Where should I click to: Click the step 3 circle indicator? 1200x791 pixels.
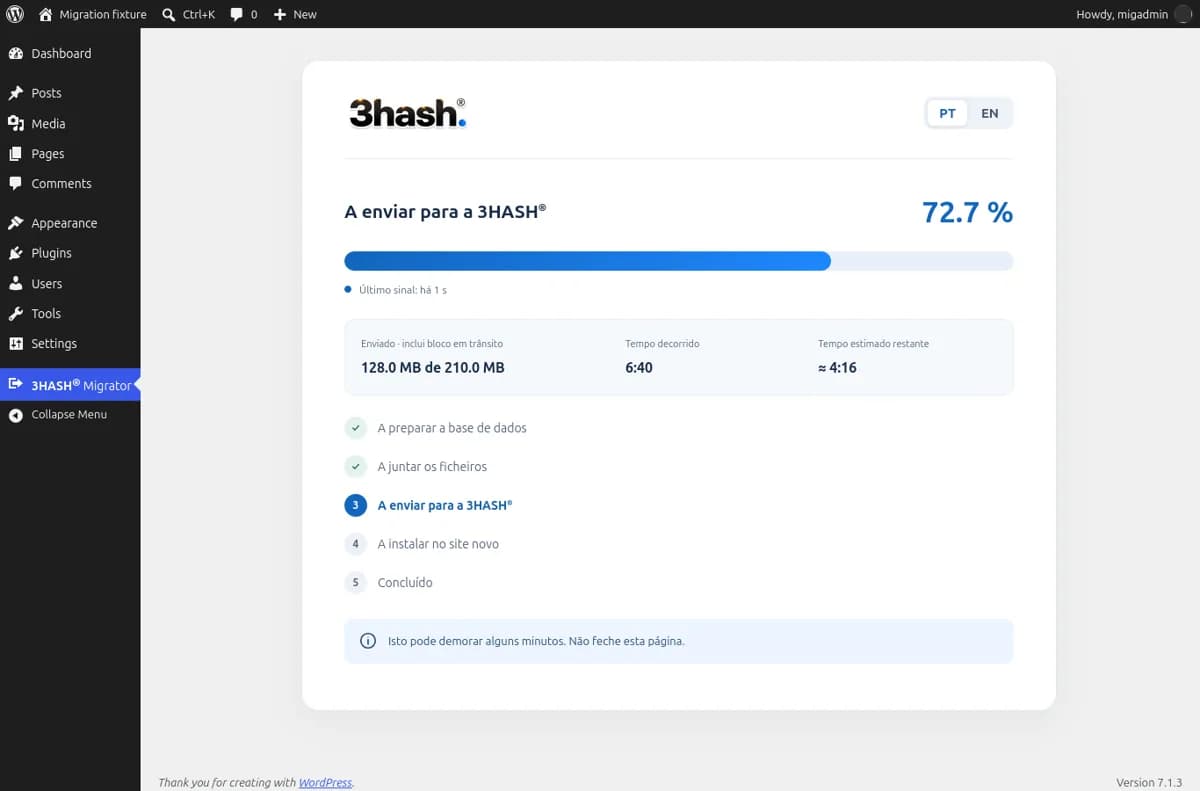(356, 505)
